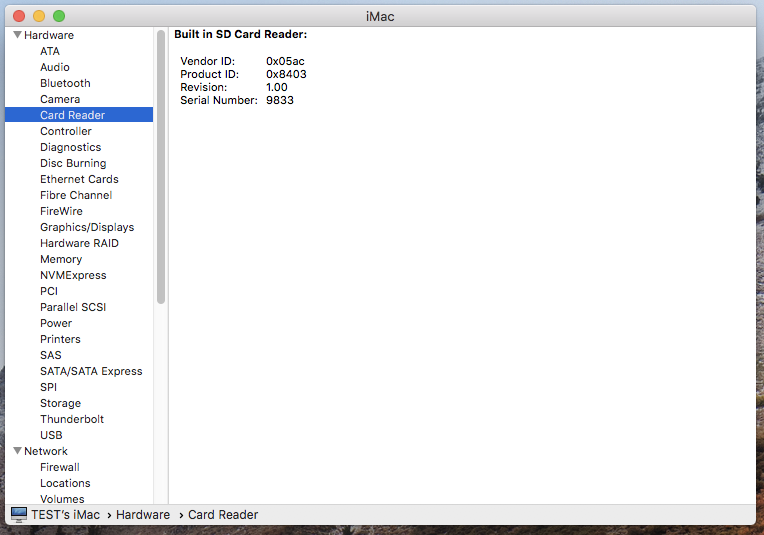Select USB in the Hardware list
Screen dimensions: 764x535
pyautogui.click(x=51, y=435)
